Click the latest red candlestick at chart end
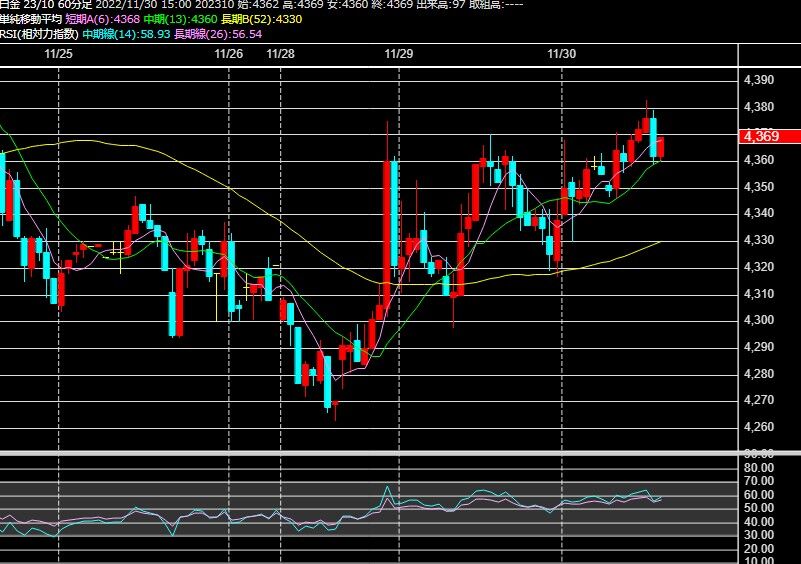The width and height of the screenshot is (801, 564). 661,148
